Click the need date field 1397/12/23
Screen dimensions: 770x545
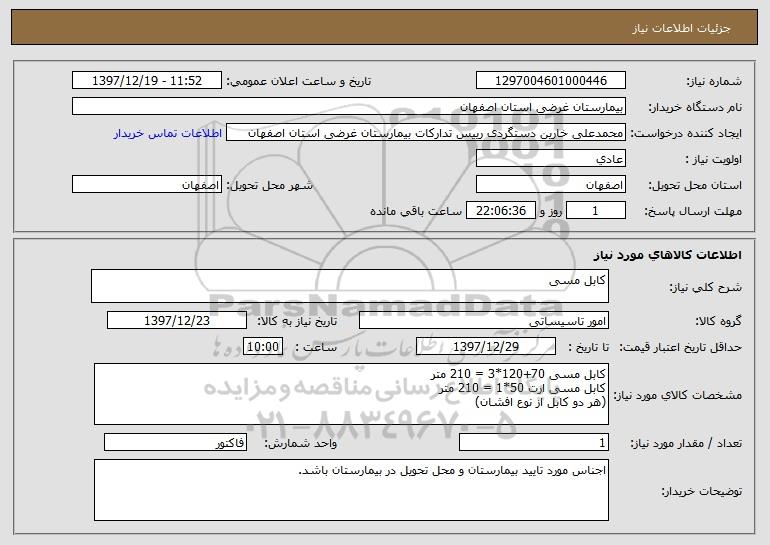coord(177,320)
